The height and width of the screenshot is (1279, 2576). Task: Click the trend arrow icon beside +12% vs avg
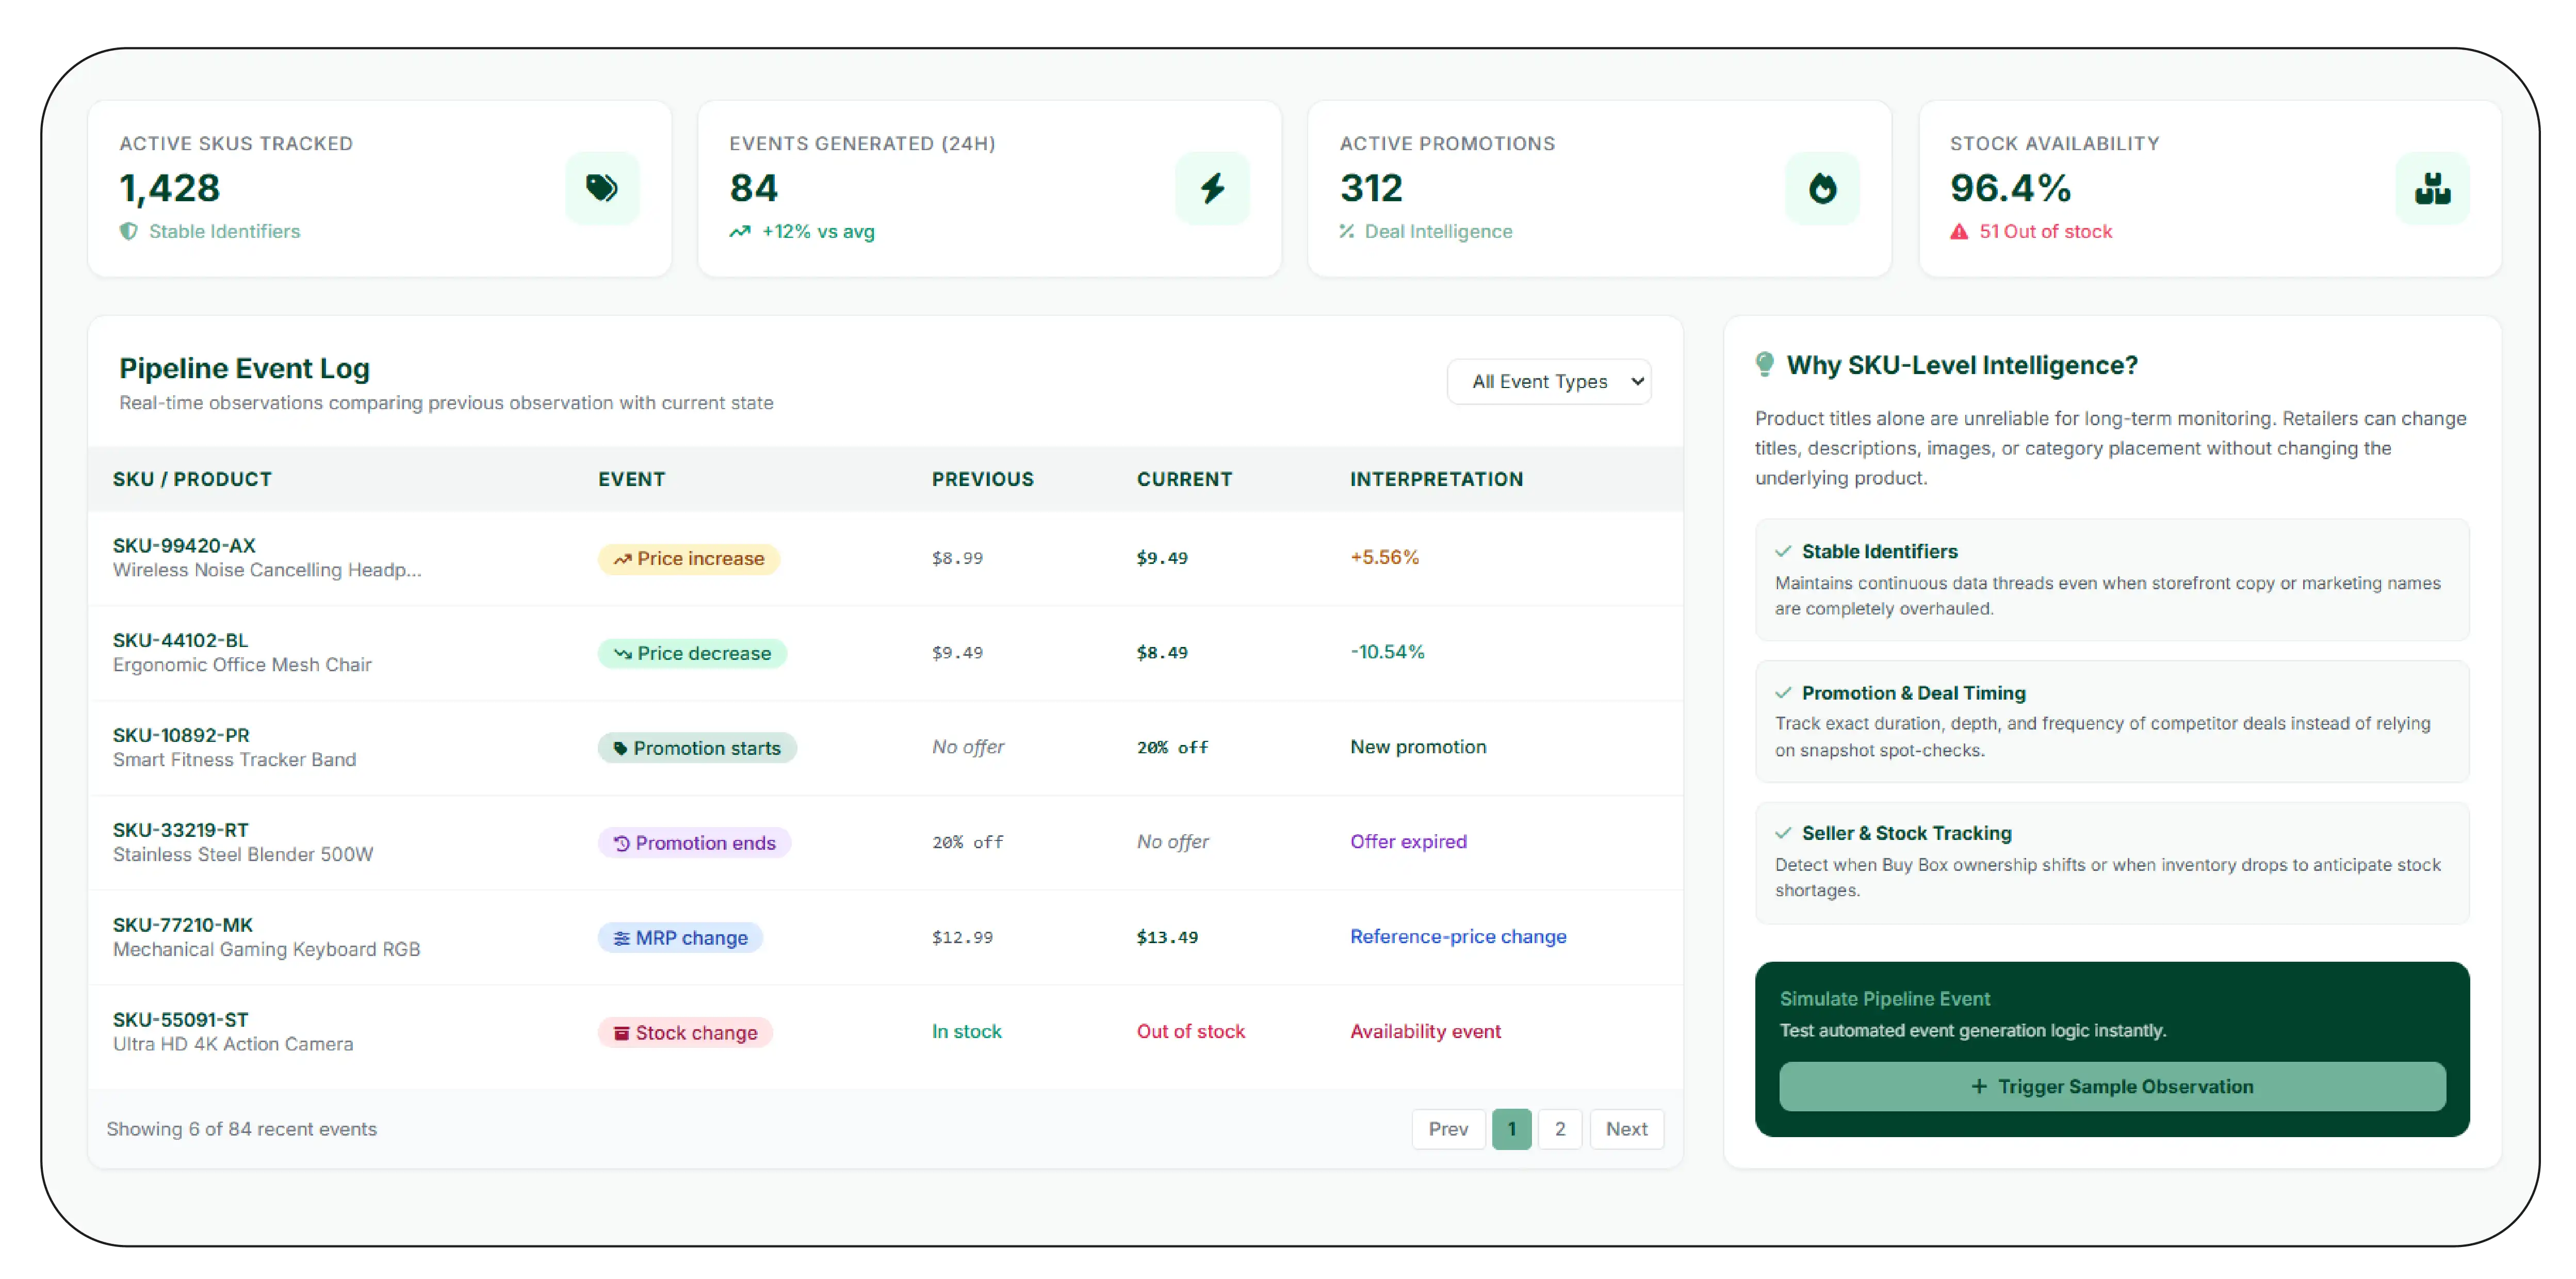point(740,231)
